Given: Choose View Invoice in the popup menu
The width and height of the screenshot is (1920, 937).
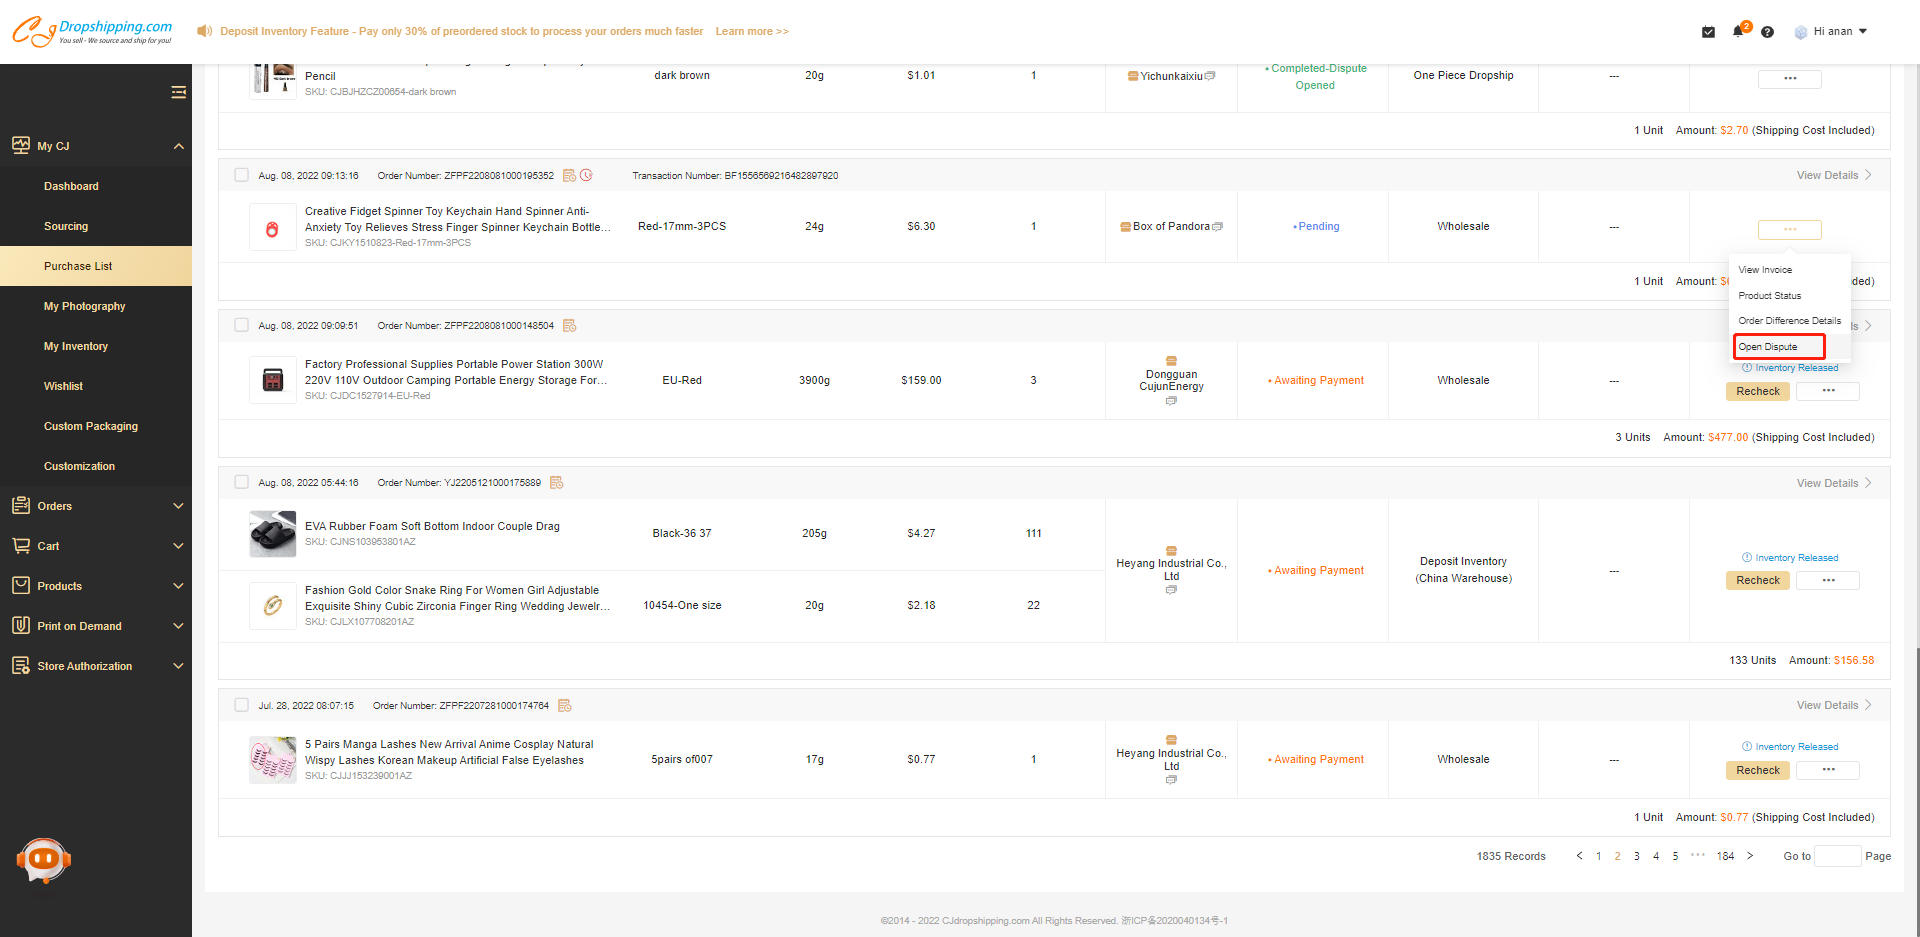Looking at the screenshot, I should (1765, 270).
